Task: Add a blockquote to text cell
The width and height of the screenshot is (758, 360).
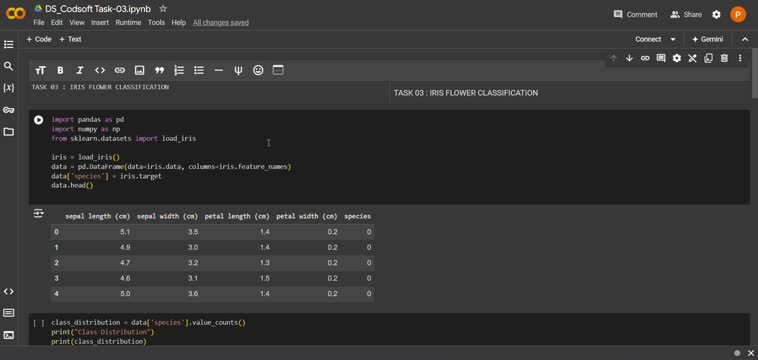Action: pyautogui.click(x=159, y=71)
